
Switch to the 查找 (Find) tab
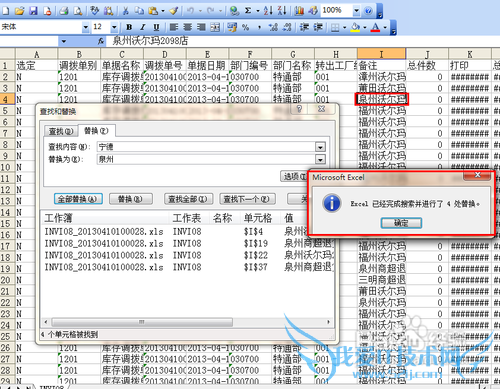pos(61,131)
